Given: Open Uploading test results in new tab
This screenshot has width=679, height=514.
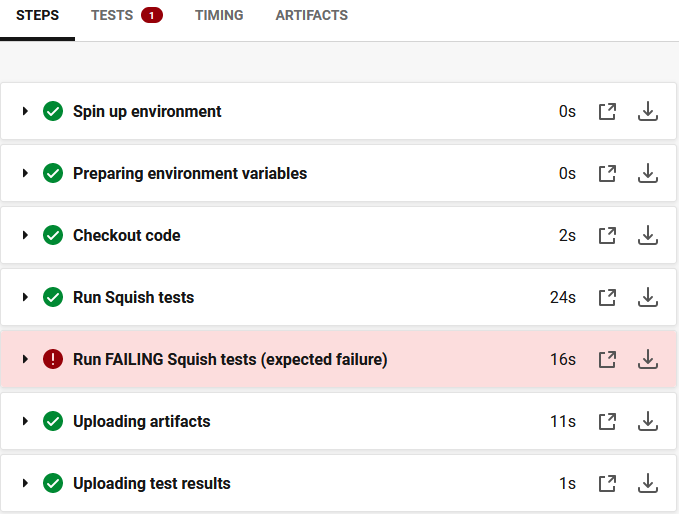Looking at the screenshot, I should pos(607,484).
